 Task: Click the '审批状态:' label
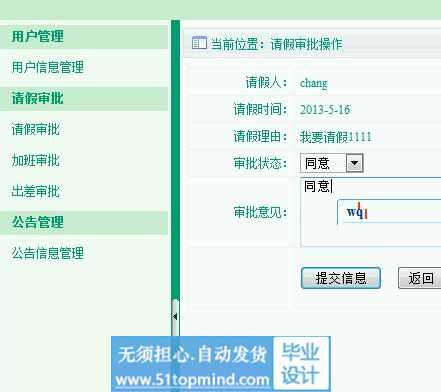click(260, 163)
